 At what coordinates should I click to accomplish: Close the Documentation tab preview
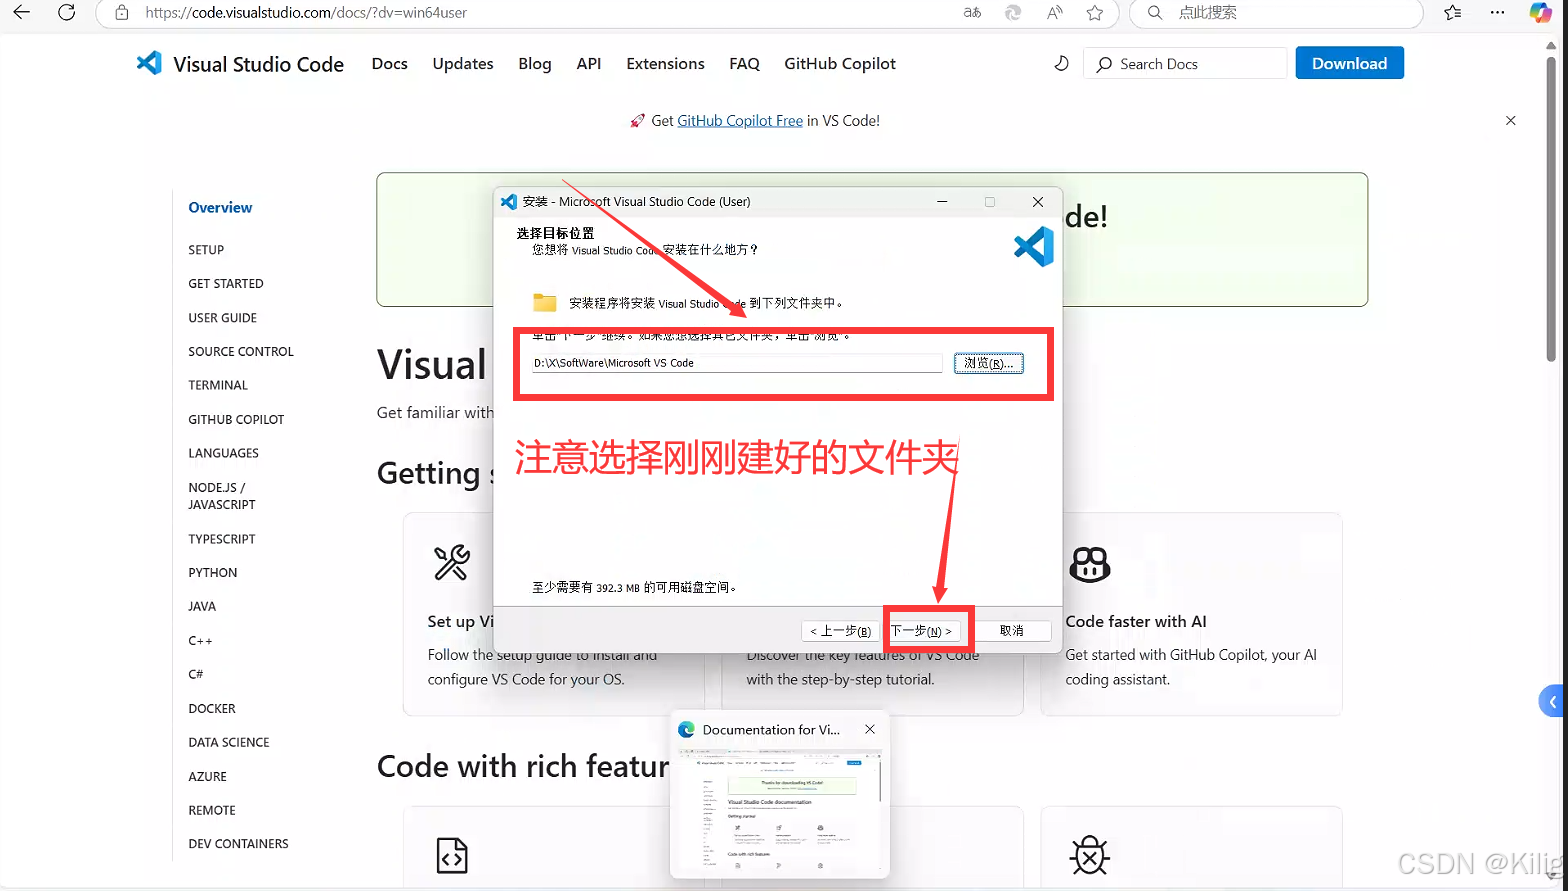coord(870,729)
